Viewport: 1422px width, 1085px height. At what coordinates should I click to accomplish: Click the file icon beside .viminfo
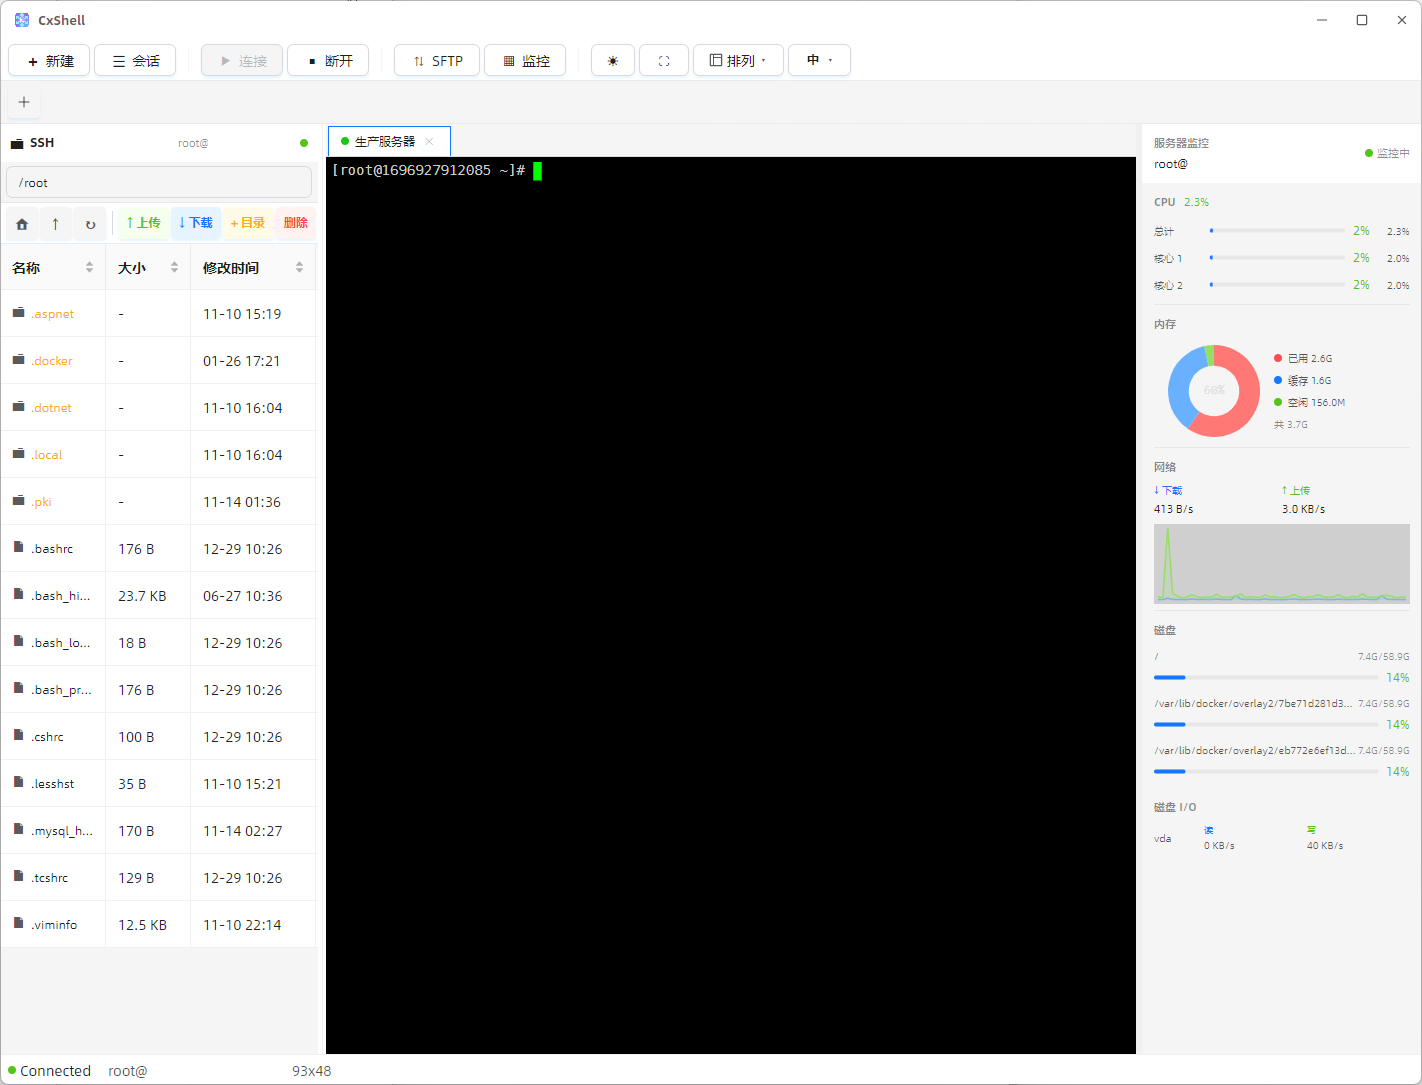tap(18, 923)
